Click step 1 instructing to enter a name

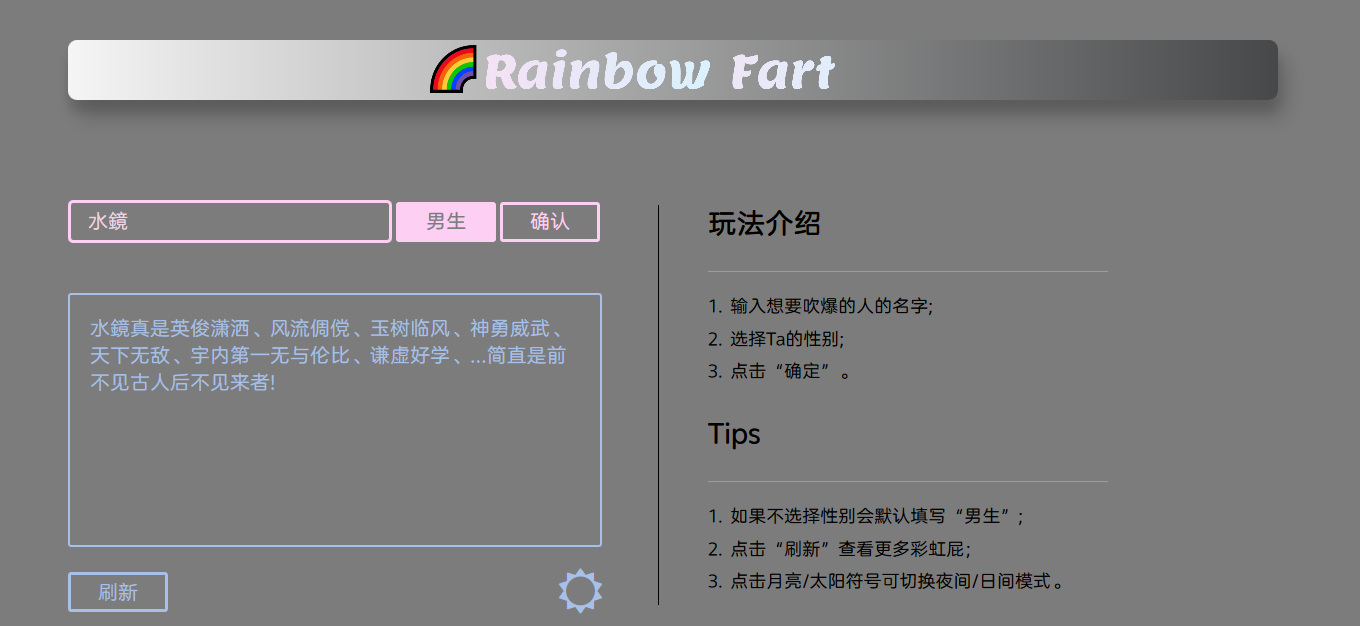coord(820,306)
